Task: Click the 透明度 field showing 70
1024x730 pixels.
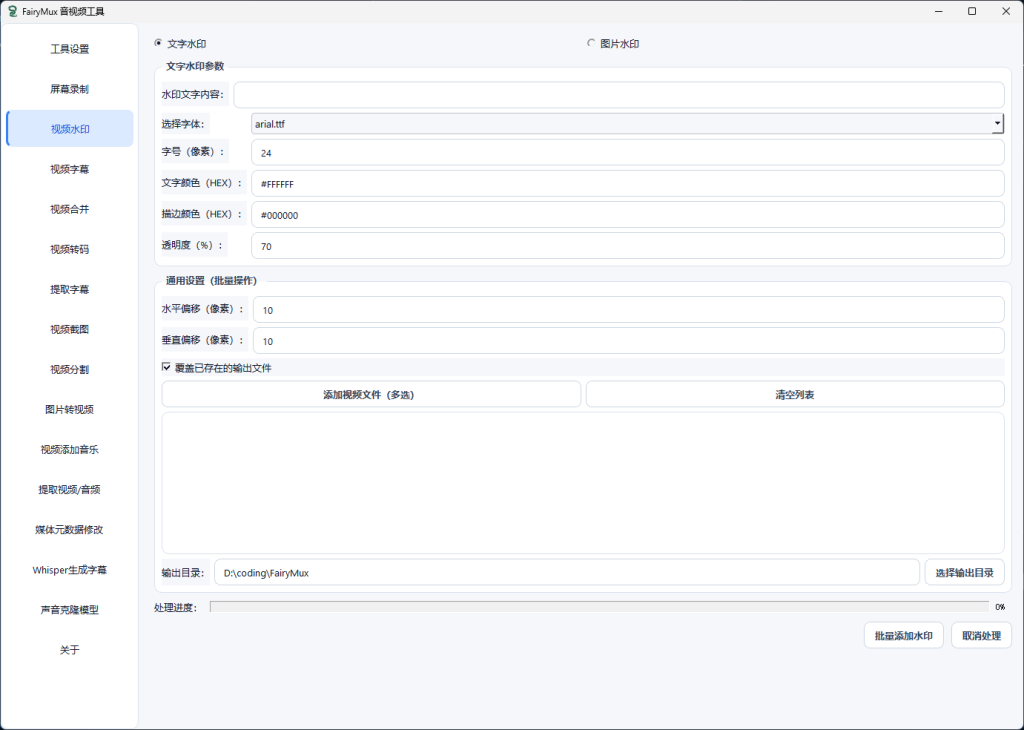Action: (x=628, y=246)
